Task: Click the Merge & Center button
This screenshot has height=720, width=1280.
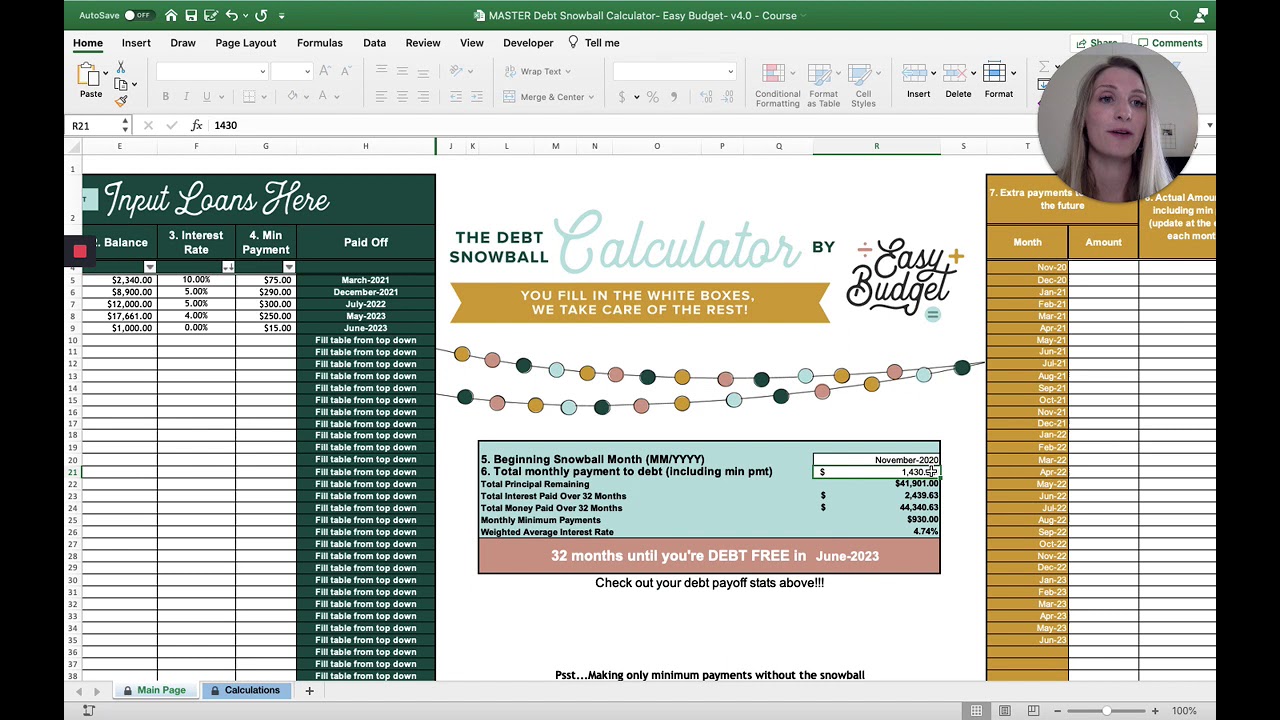Action: [547, 97]
